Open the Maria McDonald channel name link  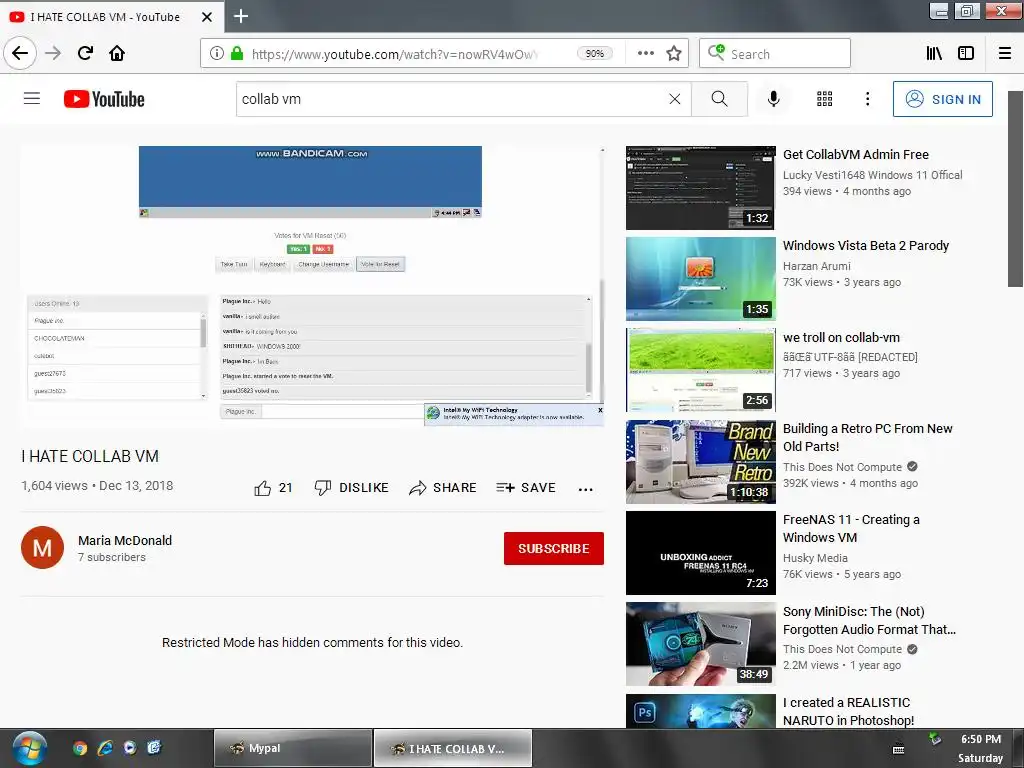coord(125,541)
